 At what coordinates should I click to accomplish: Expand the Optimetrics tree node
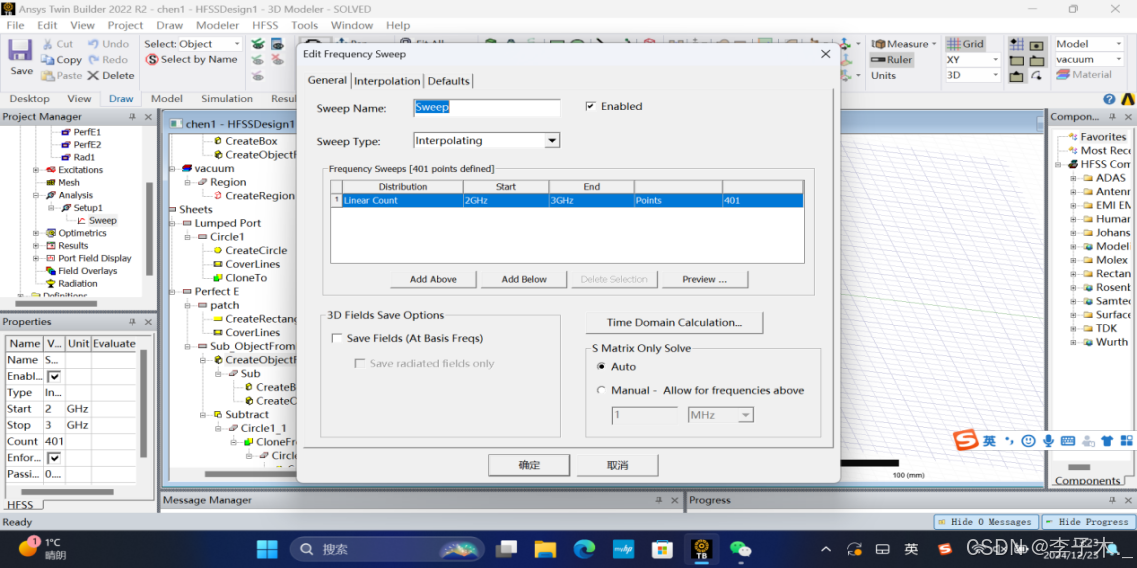coord(36,233)
